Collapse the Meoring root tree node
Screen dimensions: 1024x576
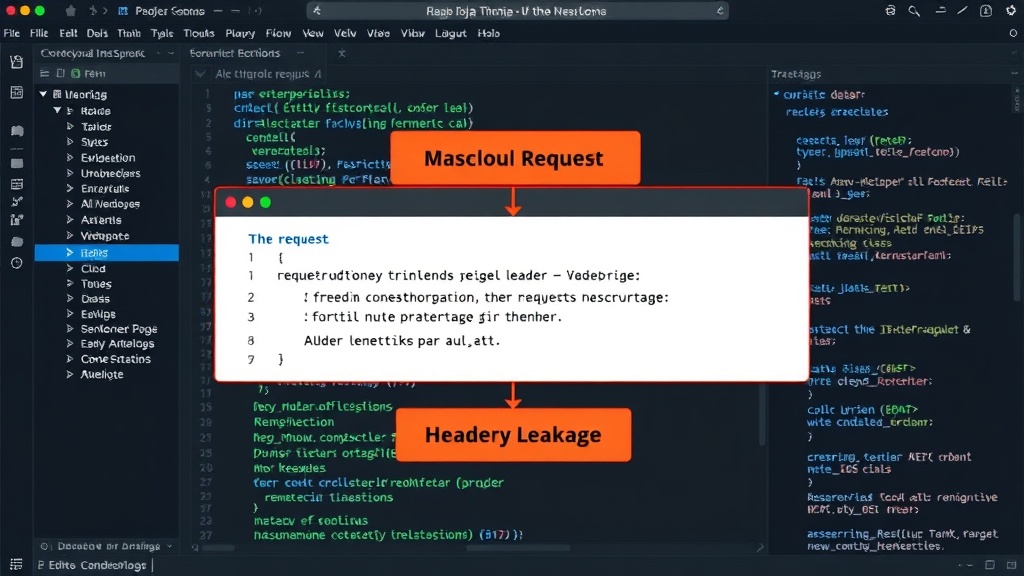point(43,94)
